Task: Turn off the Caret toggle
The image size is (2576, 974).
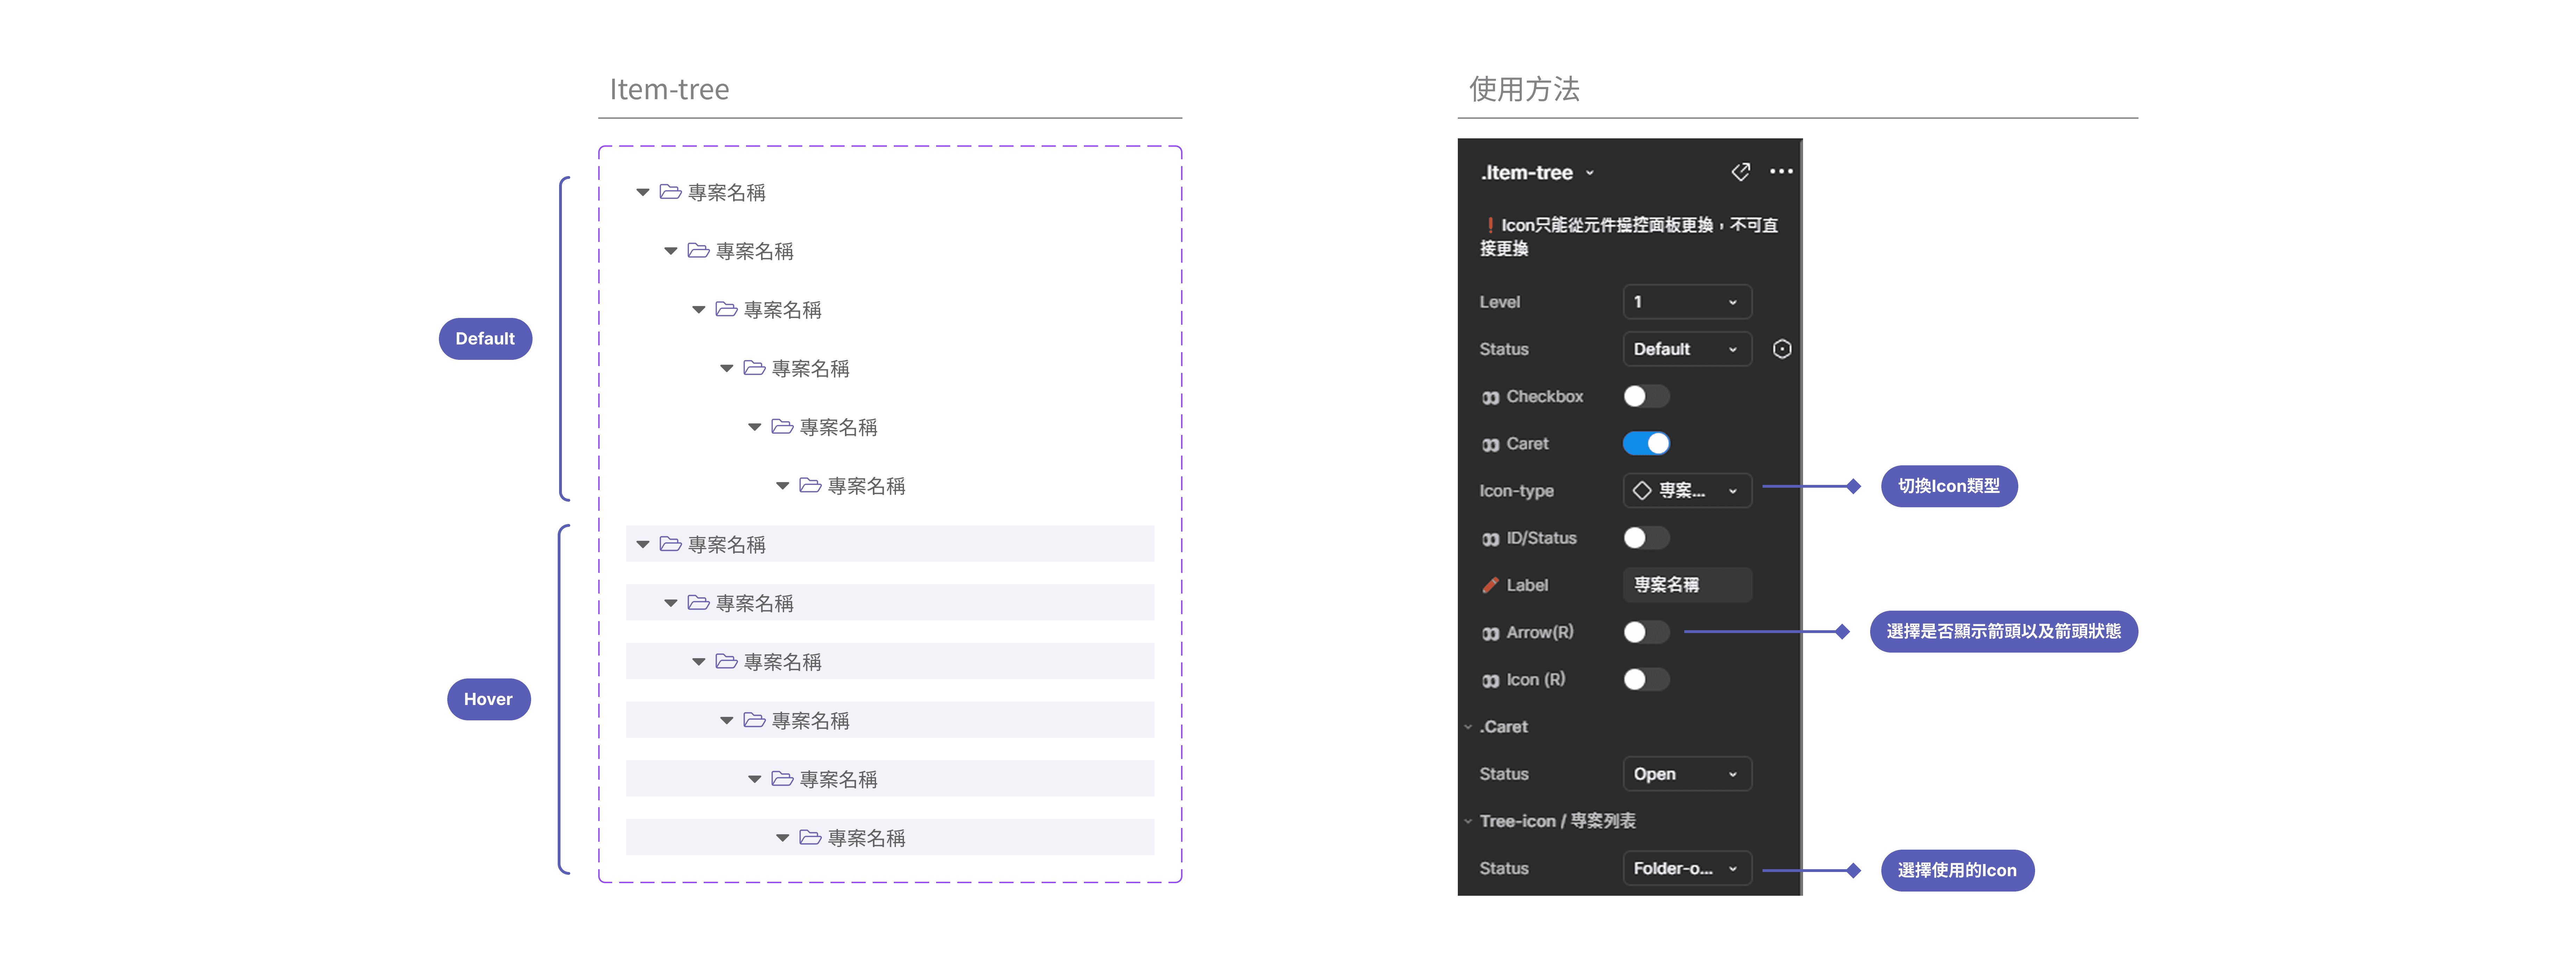Action: point(1645,443)
